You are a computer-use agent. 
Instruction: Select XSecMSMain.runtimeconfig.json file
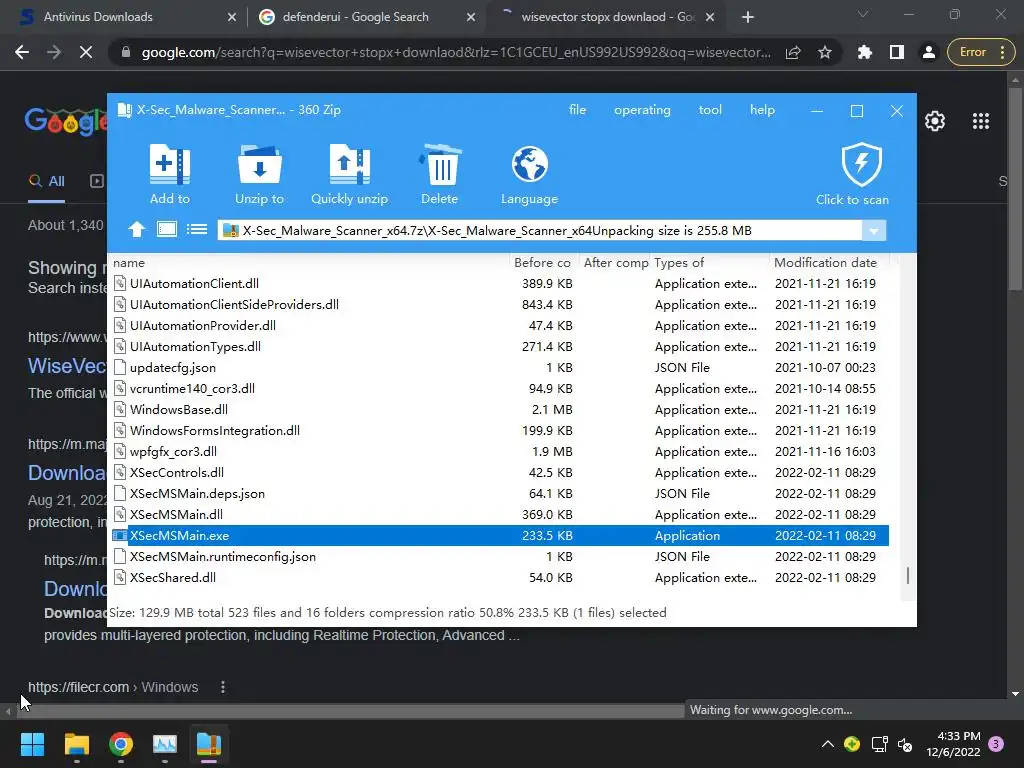[x=500, y=556]
